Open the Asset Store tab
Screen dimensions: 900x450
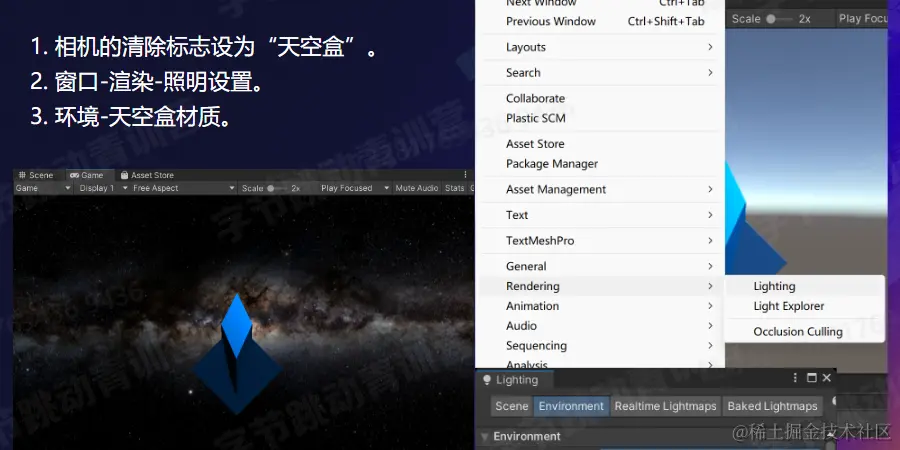pyautogui.click(x=147, y=175)
